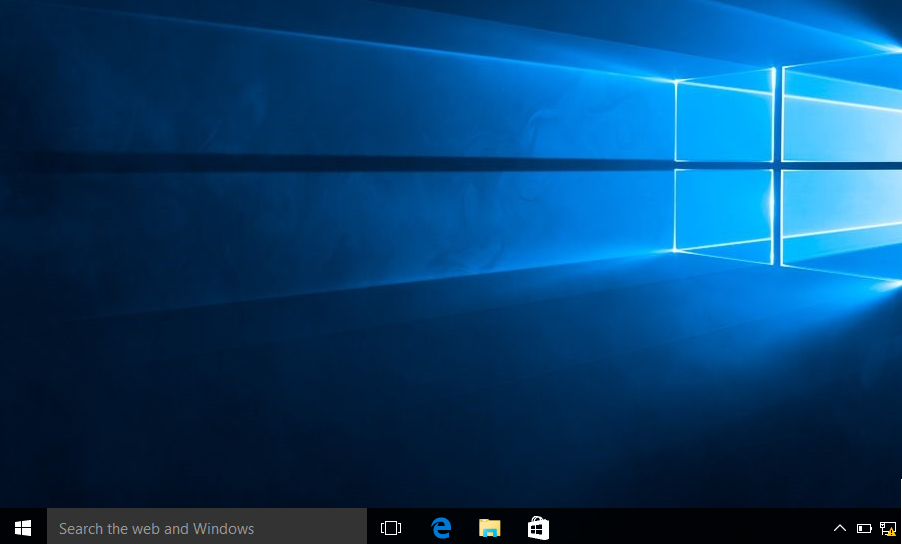Open the Windows Start menu
The width and height of the screenshot is (902, 547).
pos(23,527)
